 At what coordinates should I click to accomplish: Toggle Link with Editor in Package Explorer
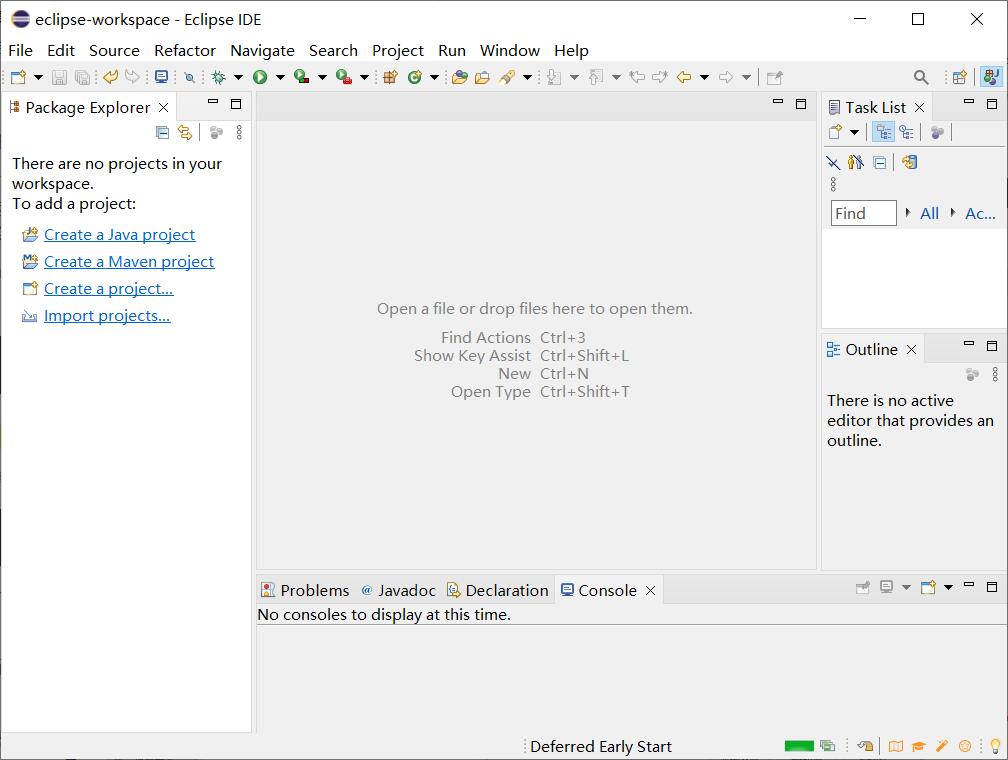coord(185,132)
